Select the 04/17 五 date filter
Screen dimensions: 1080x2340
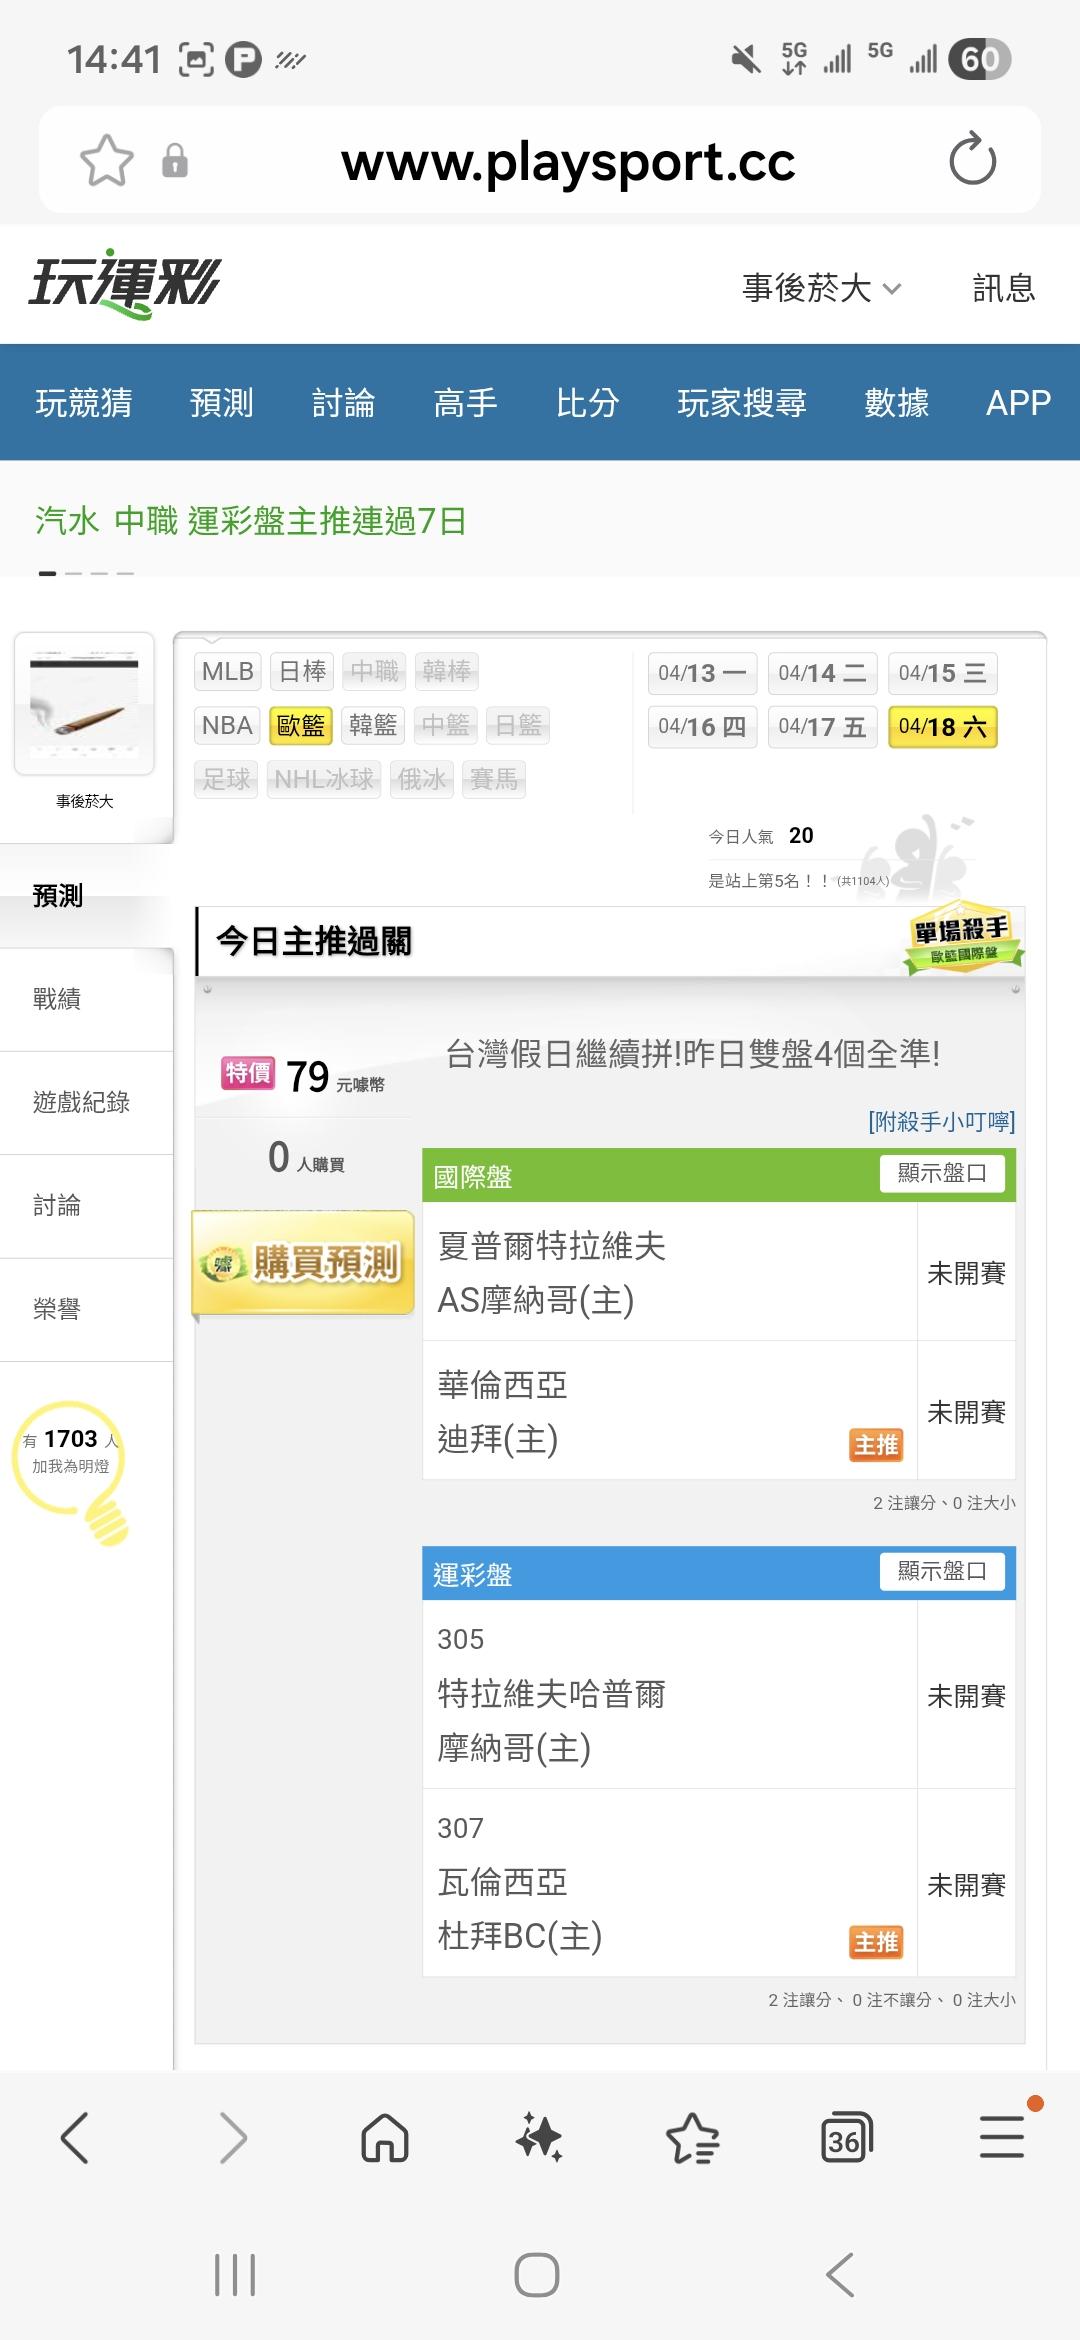click(x=822, y=727)
